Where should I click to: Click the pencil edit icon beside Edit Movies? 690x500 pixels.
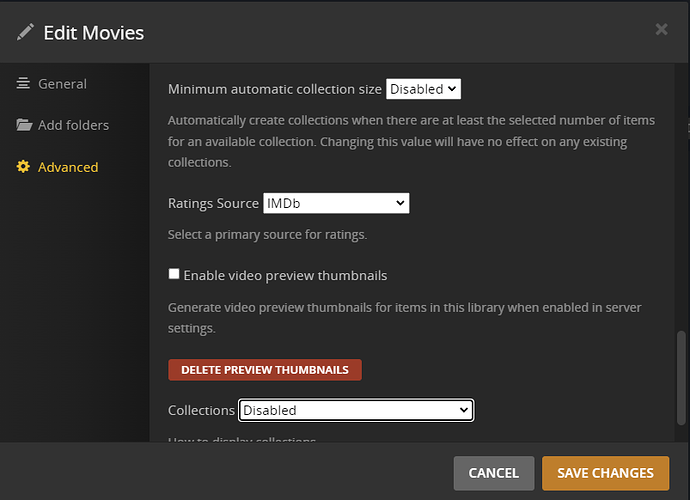pyautogui.click(x=25, y=32)
